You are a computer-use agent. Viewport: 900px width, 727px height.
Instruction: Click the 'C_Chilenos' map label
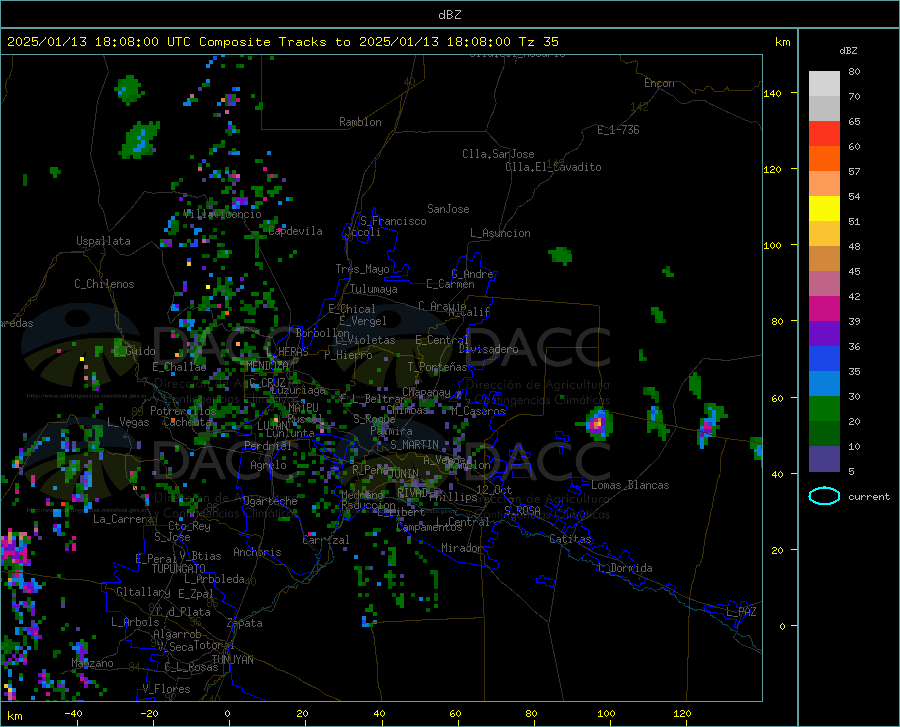pyautogui.click(x=104, y=284)
